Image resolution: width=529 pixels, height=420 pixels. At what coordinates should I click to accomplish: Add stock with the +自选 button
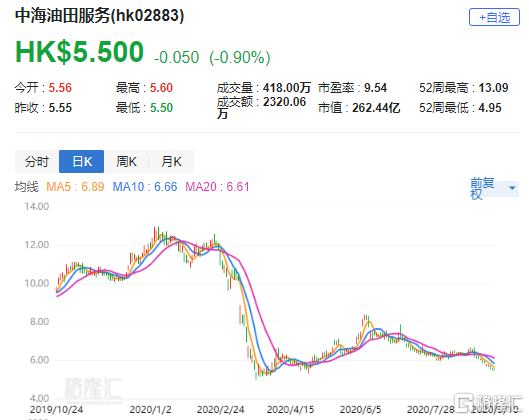point(494,17)
